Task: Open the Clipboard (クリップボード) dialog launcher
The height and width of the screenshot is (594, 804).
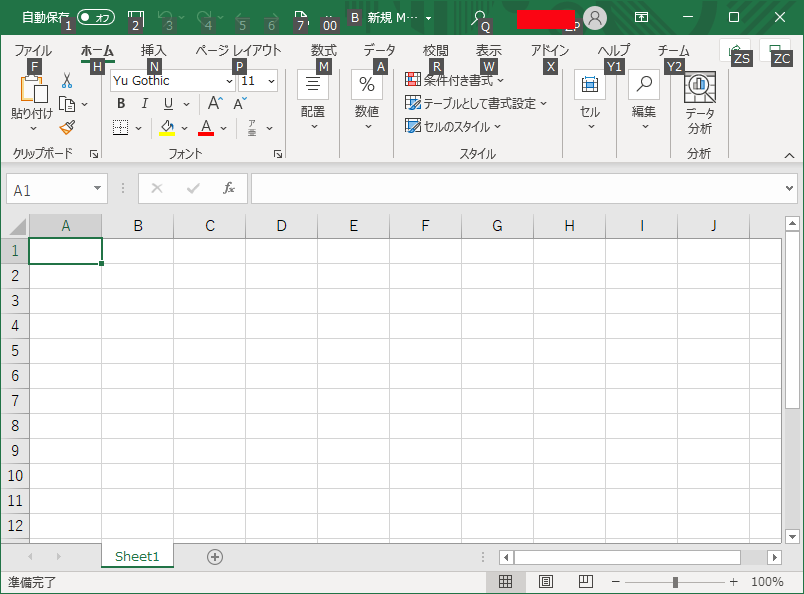Action: [x=94, y=154]
